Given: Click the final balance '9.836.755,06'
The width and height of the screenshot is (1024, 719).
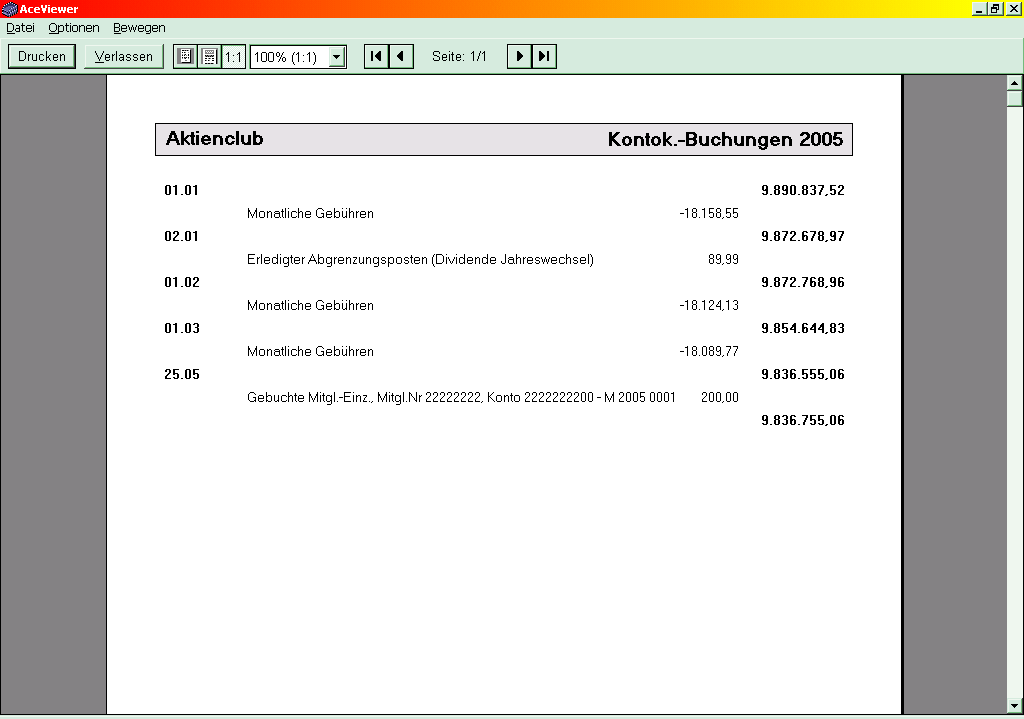Looking at the screenshot, I should [x=803, y=421].
